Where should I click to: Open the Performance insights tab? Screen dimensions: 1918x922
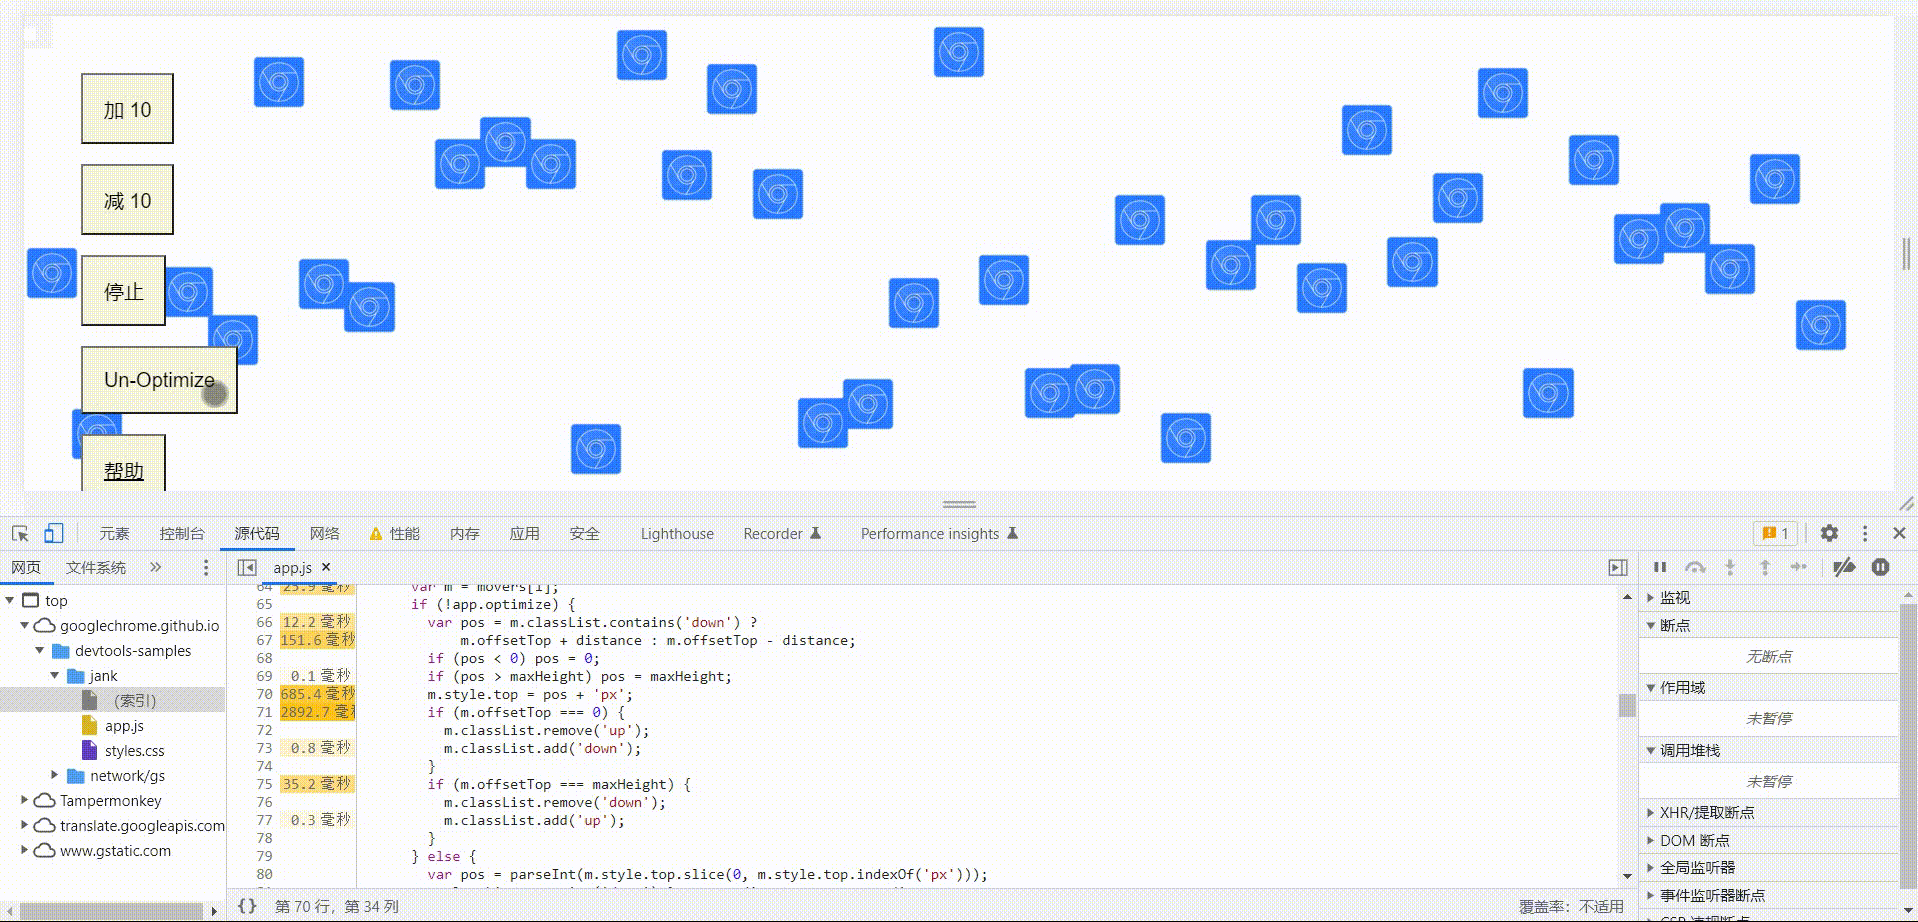coord(939,534)
